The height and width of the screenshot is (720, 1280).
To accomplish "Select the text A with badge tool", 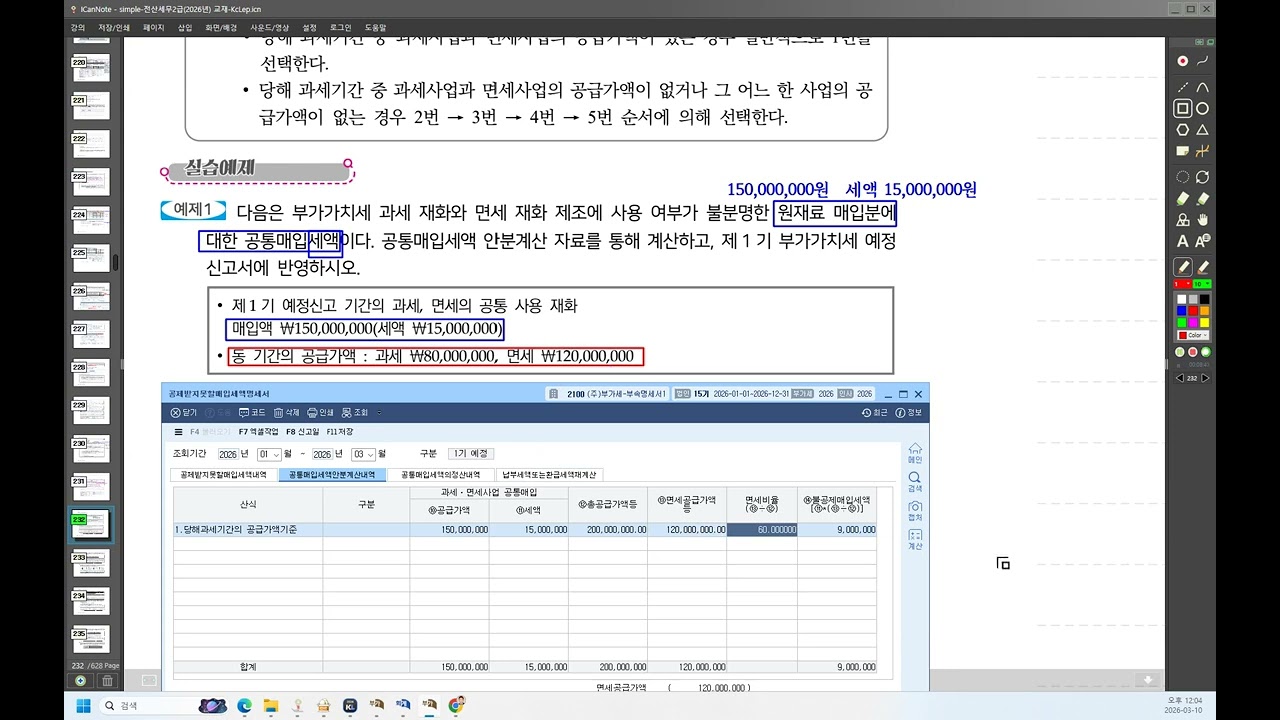I will coord(1203,240).
